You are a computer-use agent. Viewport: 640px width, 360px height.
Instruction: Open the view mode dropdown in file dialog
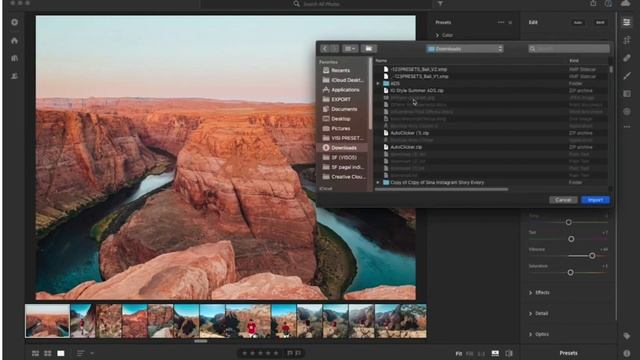click(x=350, y=49)
